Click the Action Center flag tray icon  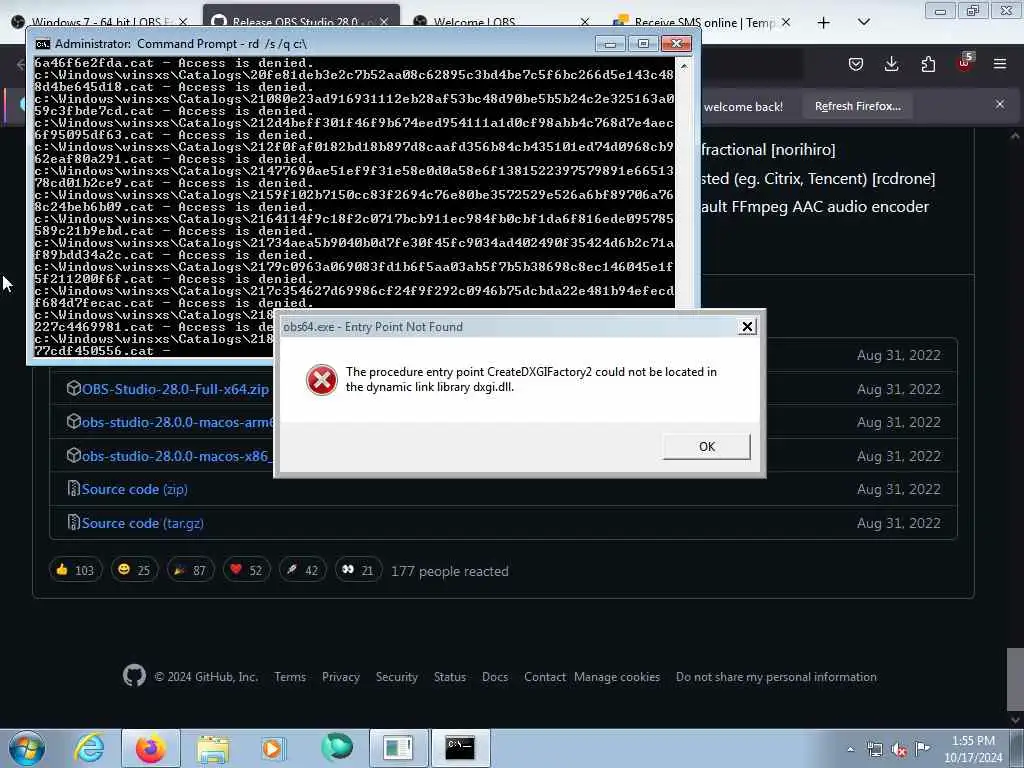[x=922, y=748]
